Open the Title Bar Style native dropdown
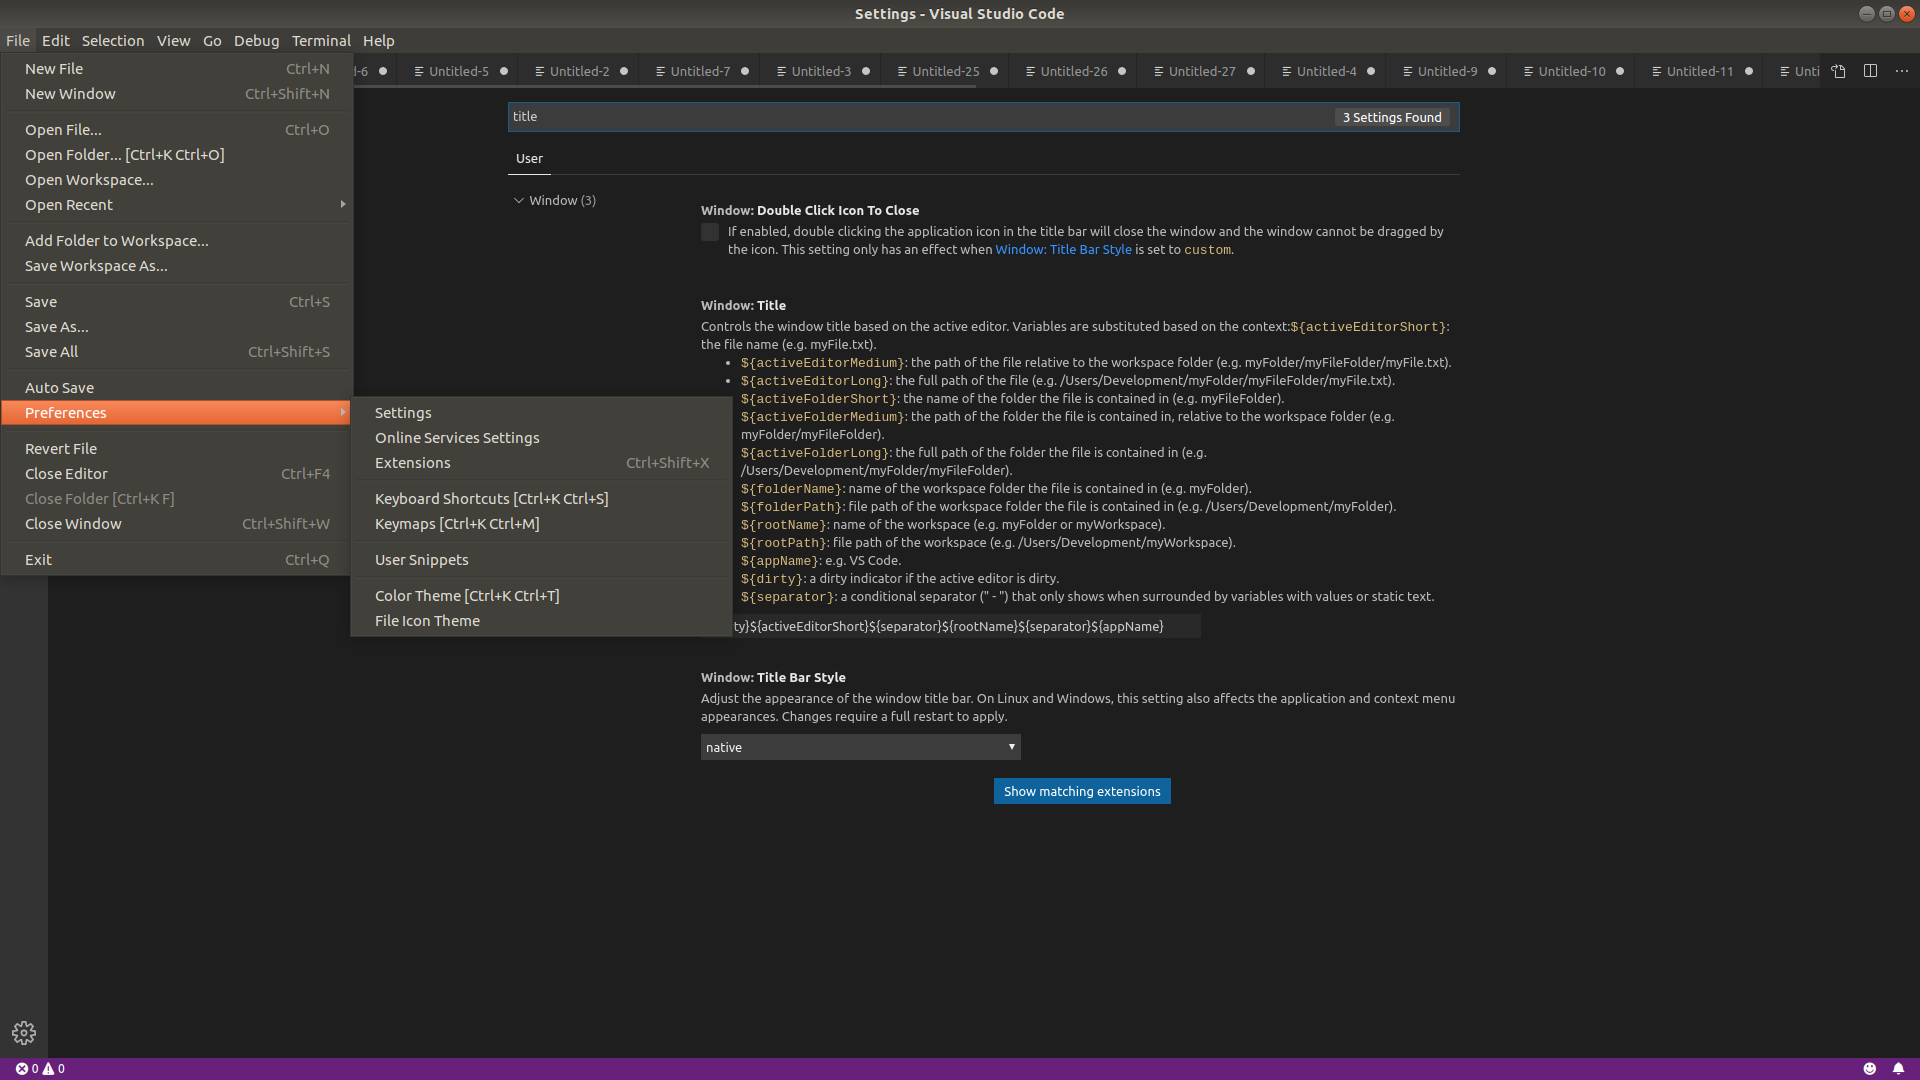1920x1080 pixels. click(x=860, y=747)
